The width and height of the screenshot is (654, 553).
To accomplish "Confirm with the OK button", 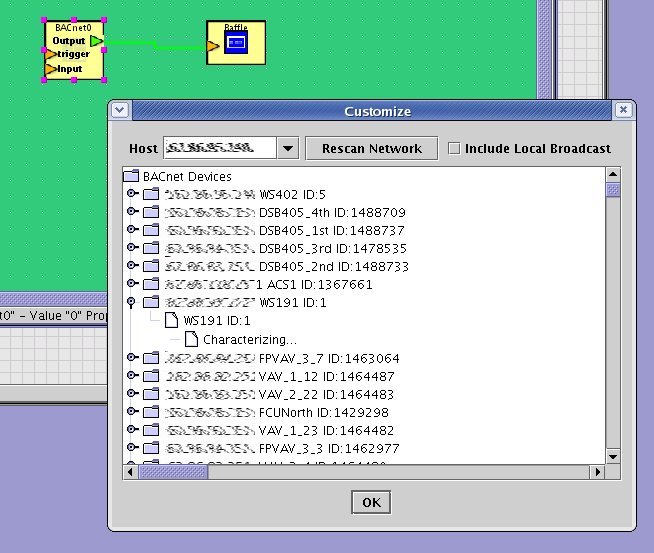I will tap(371, 502).
